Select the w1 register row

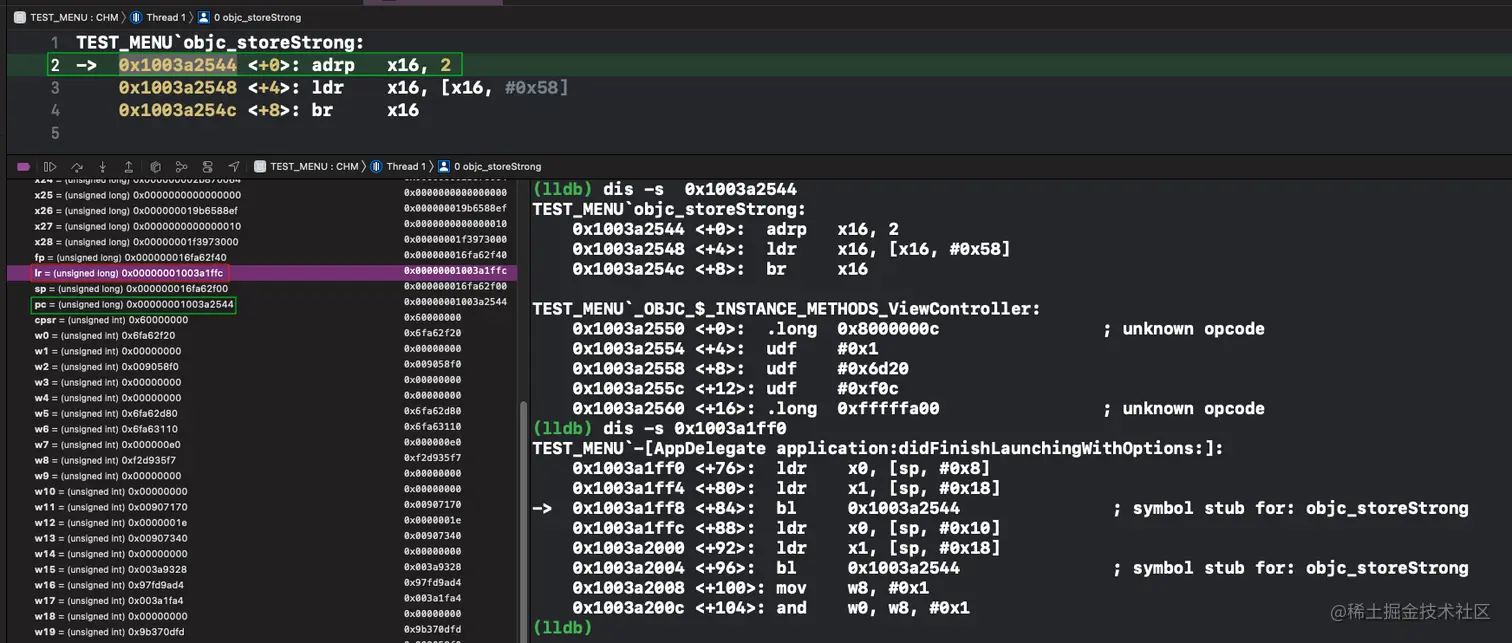point(260,351)
